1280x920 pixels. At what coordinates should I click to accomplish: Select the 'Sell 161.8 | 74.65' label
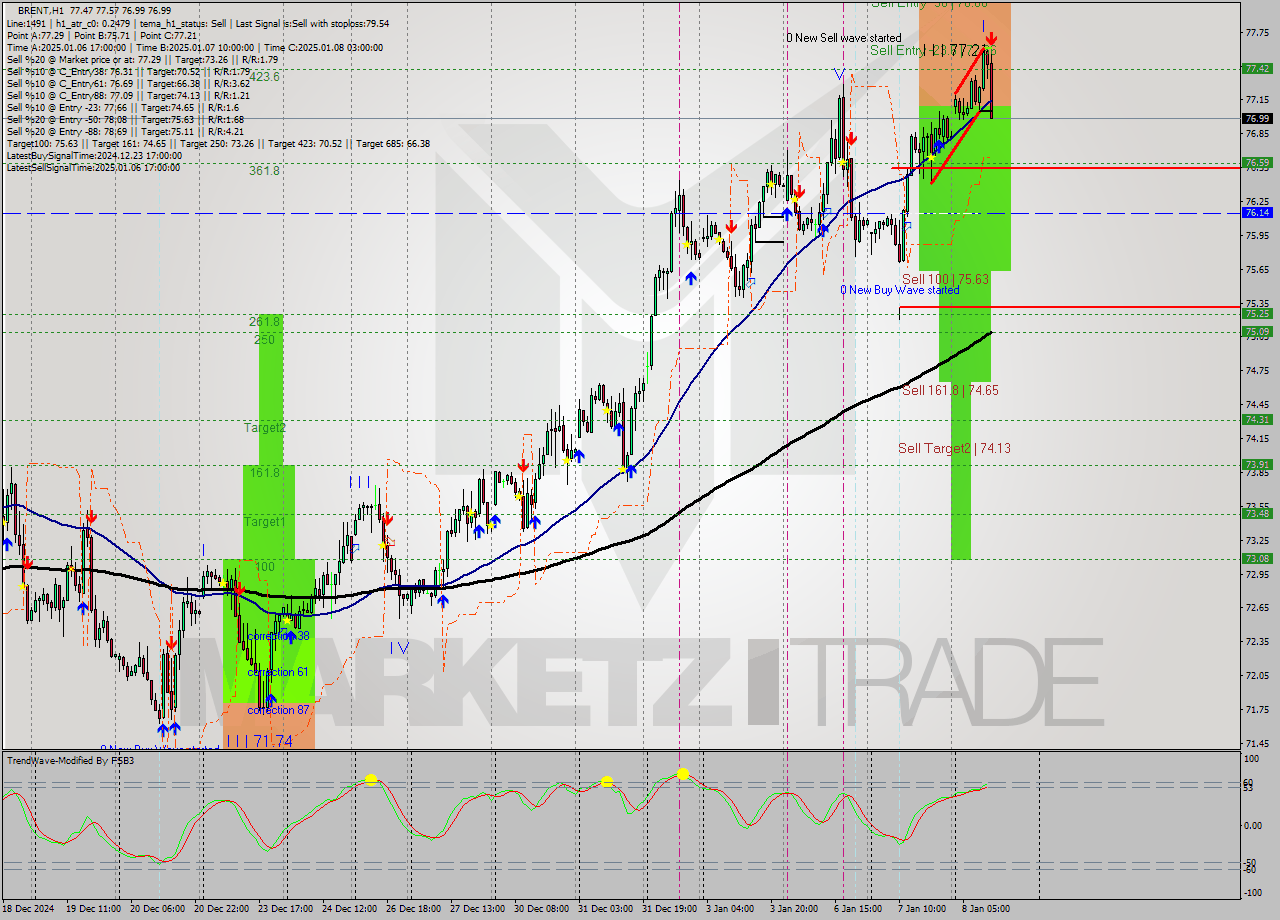click(950, 390)
